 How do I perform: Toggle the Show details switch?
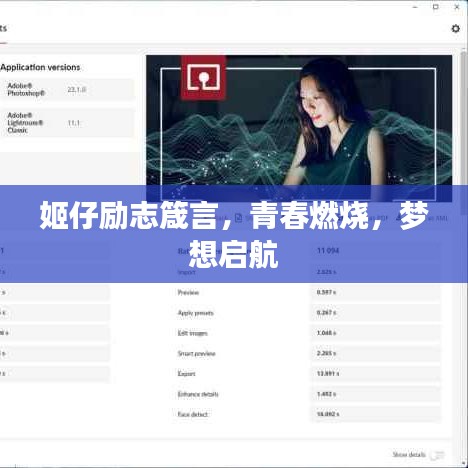click(437, 455)
